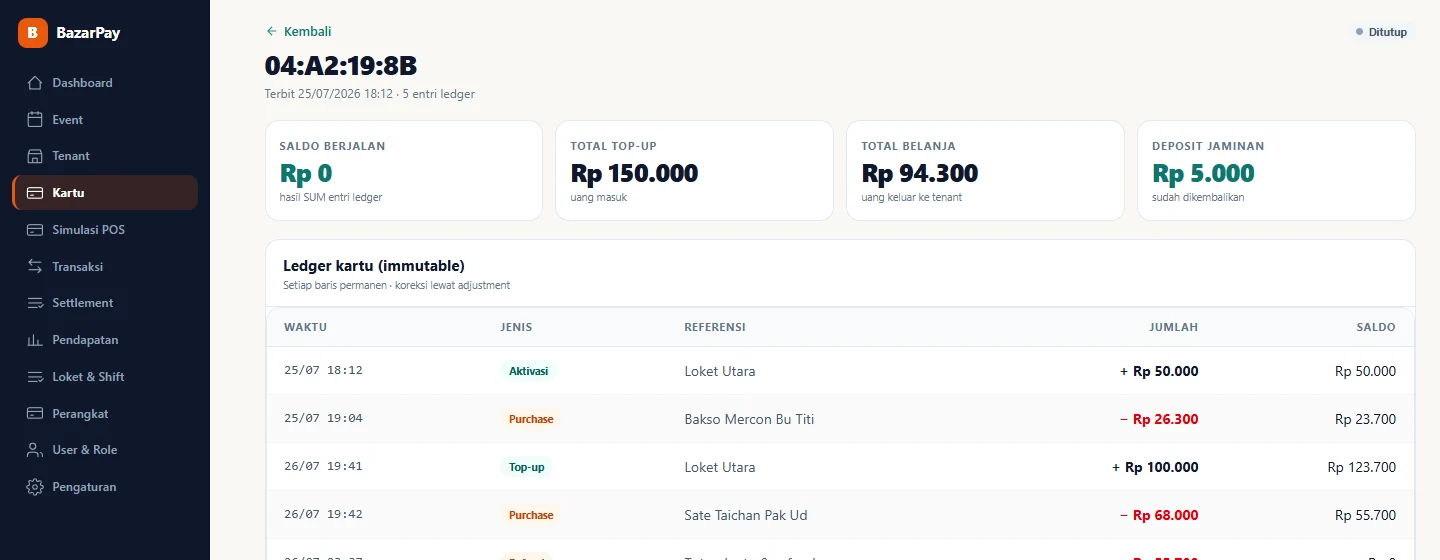Select the 25/07 18:12 timestamp cell
This screenshot has width=1440, height=560.
point(323,371)
